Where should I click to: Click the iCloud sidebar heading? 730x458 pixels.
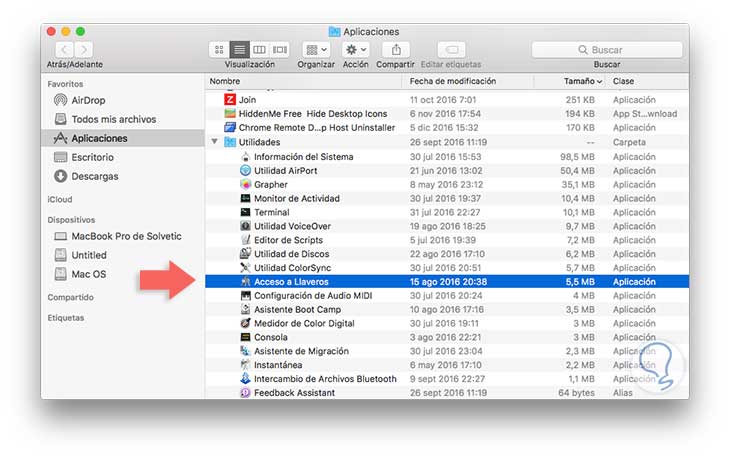point(60,199)
